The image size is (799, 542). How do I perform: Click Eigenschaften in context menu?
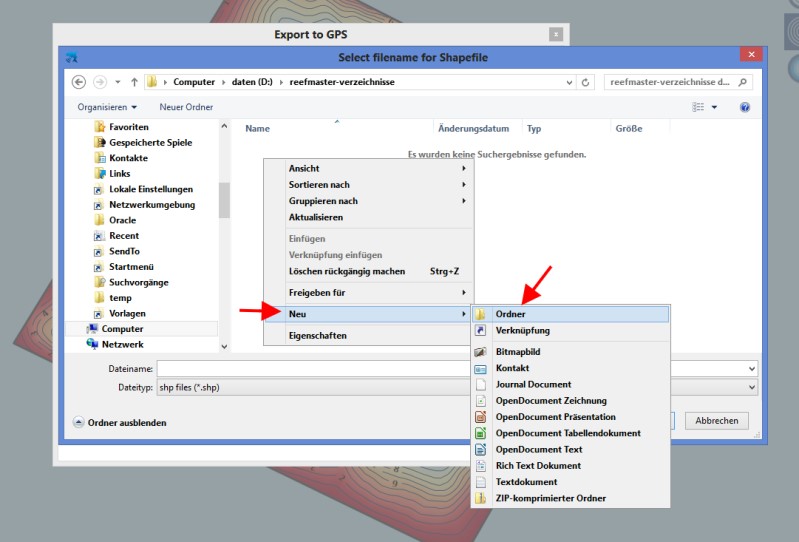pos(317,335)
